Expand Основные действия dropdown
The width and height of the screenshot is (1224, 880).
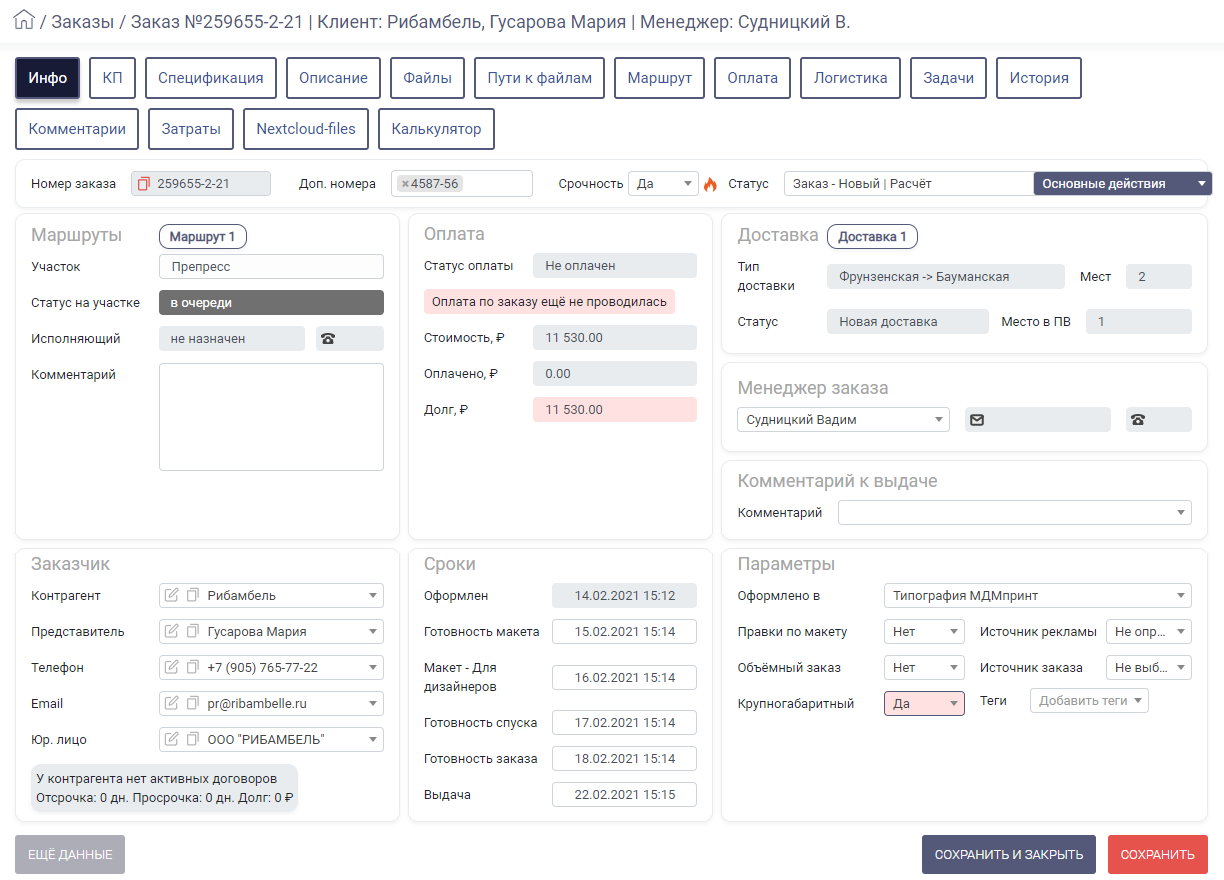click(1122, 184)
